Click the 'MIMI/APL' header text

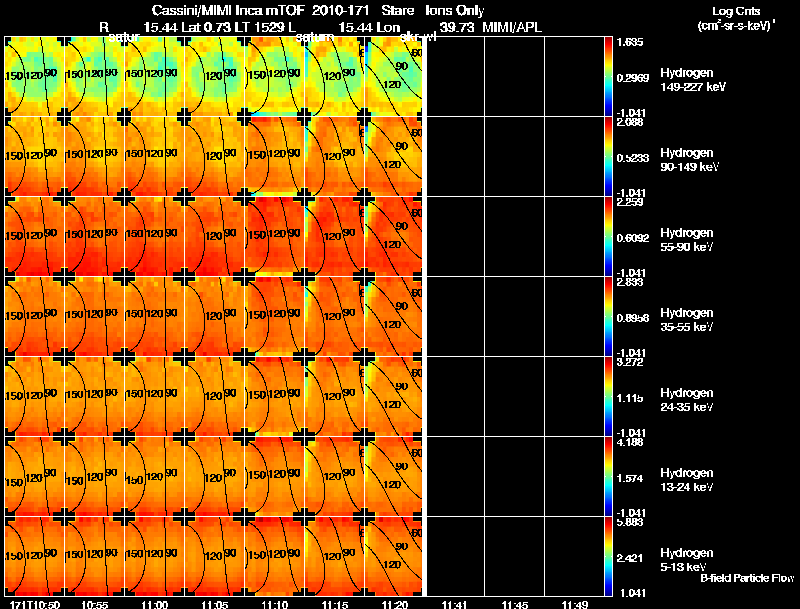click(512, 28)
